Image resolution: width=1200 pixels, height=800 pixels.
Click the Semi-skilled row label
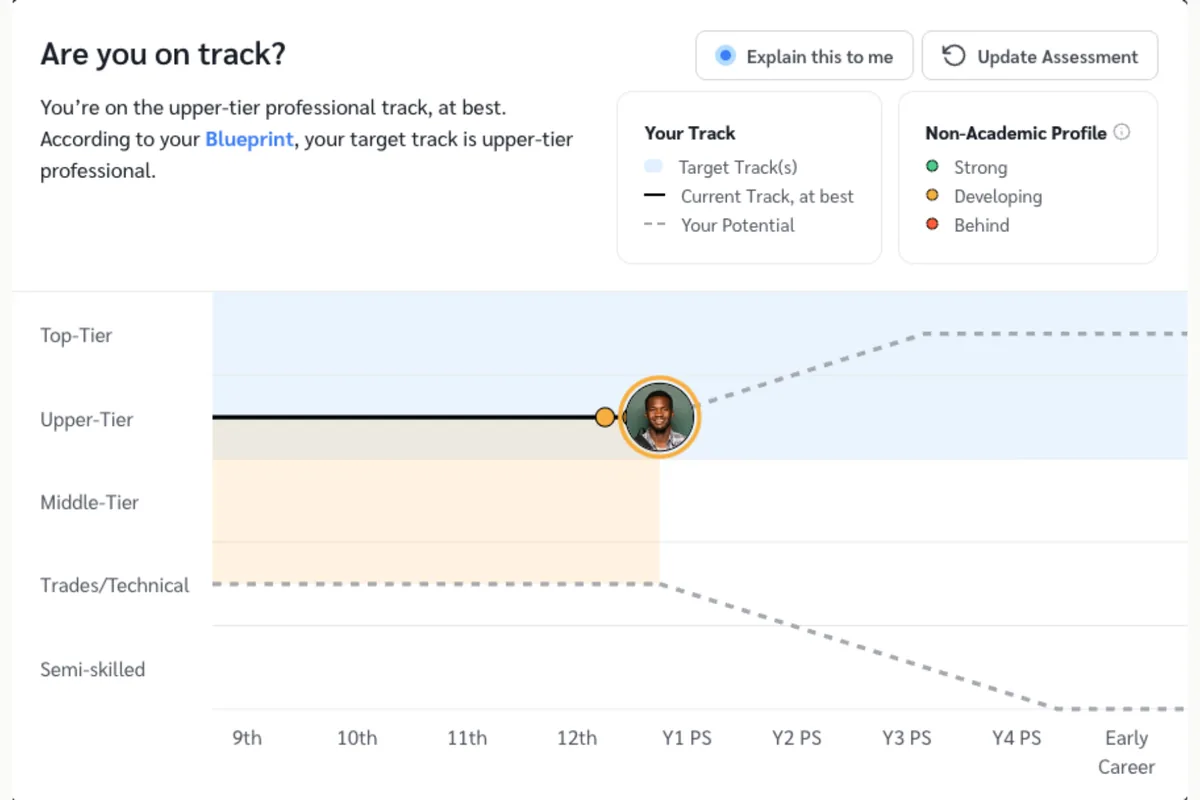(92, 669)
